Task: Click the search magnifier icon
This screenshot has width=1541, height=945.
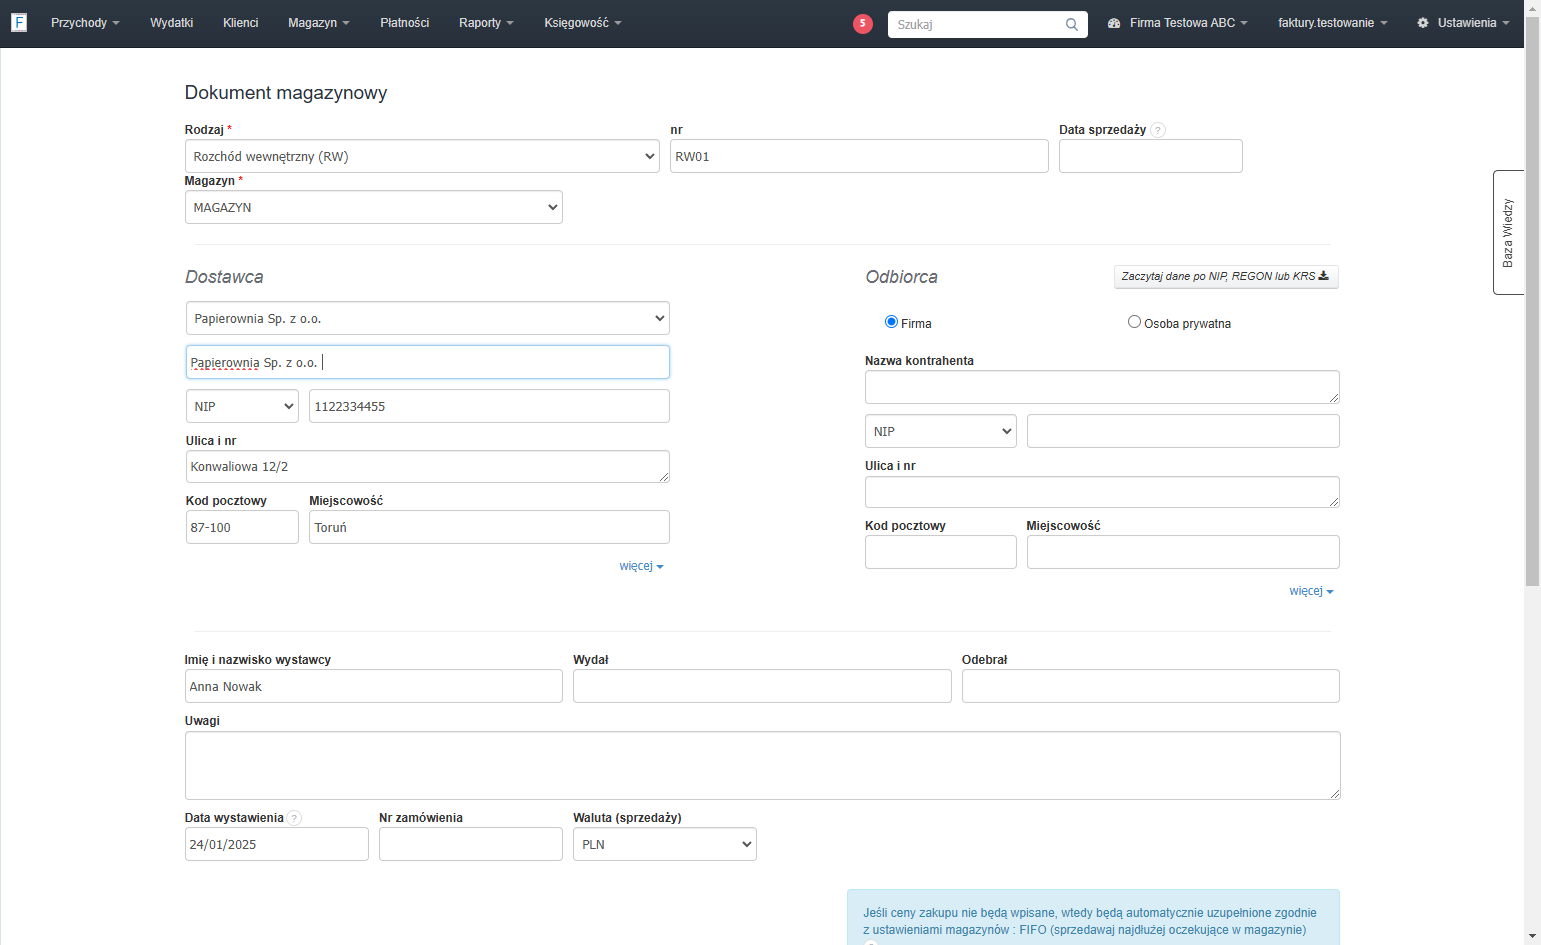Action: tap(1072, 24)
